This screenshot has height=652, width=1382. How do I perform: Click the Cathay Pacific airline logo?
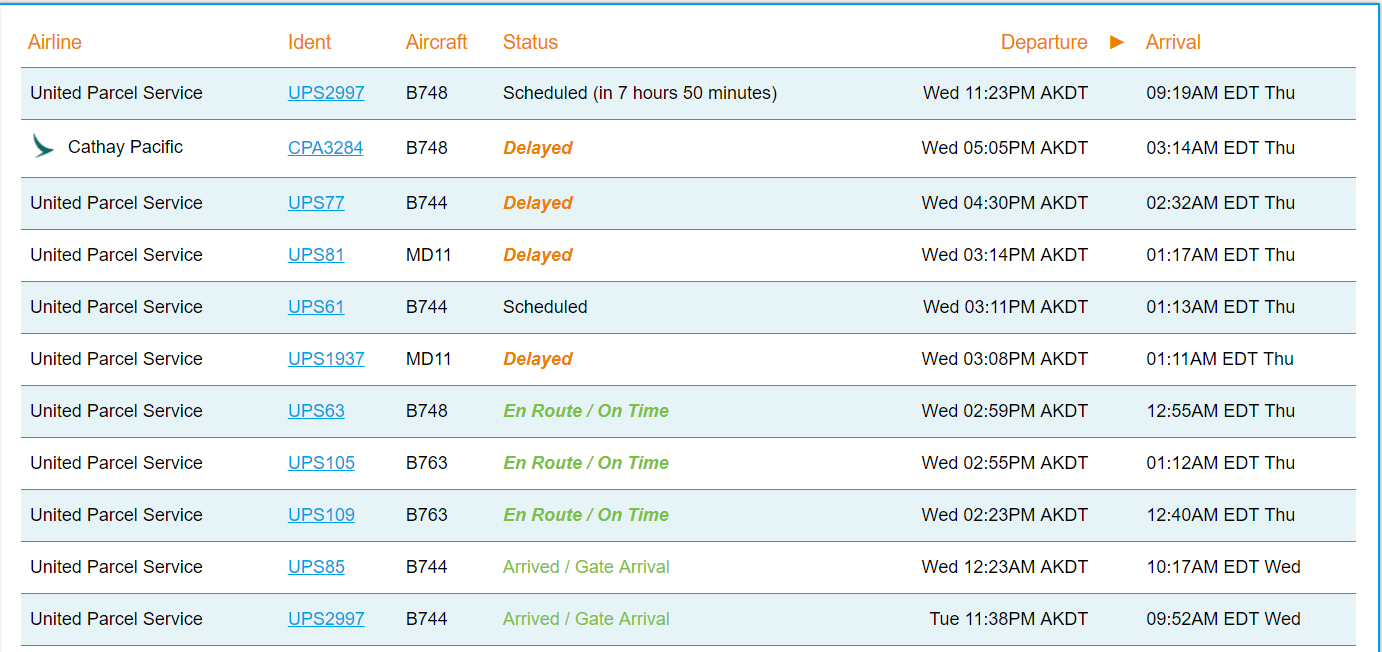tap(43, 147)
